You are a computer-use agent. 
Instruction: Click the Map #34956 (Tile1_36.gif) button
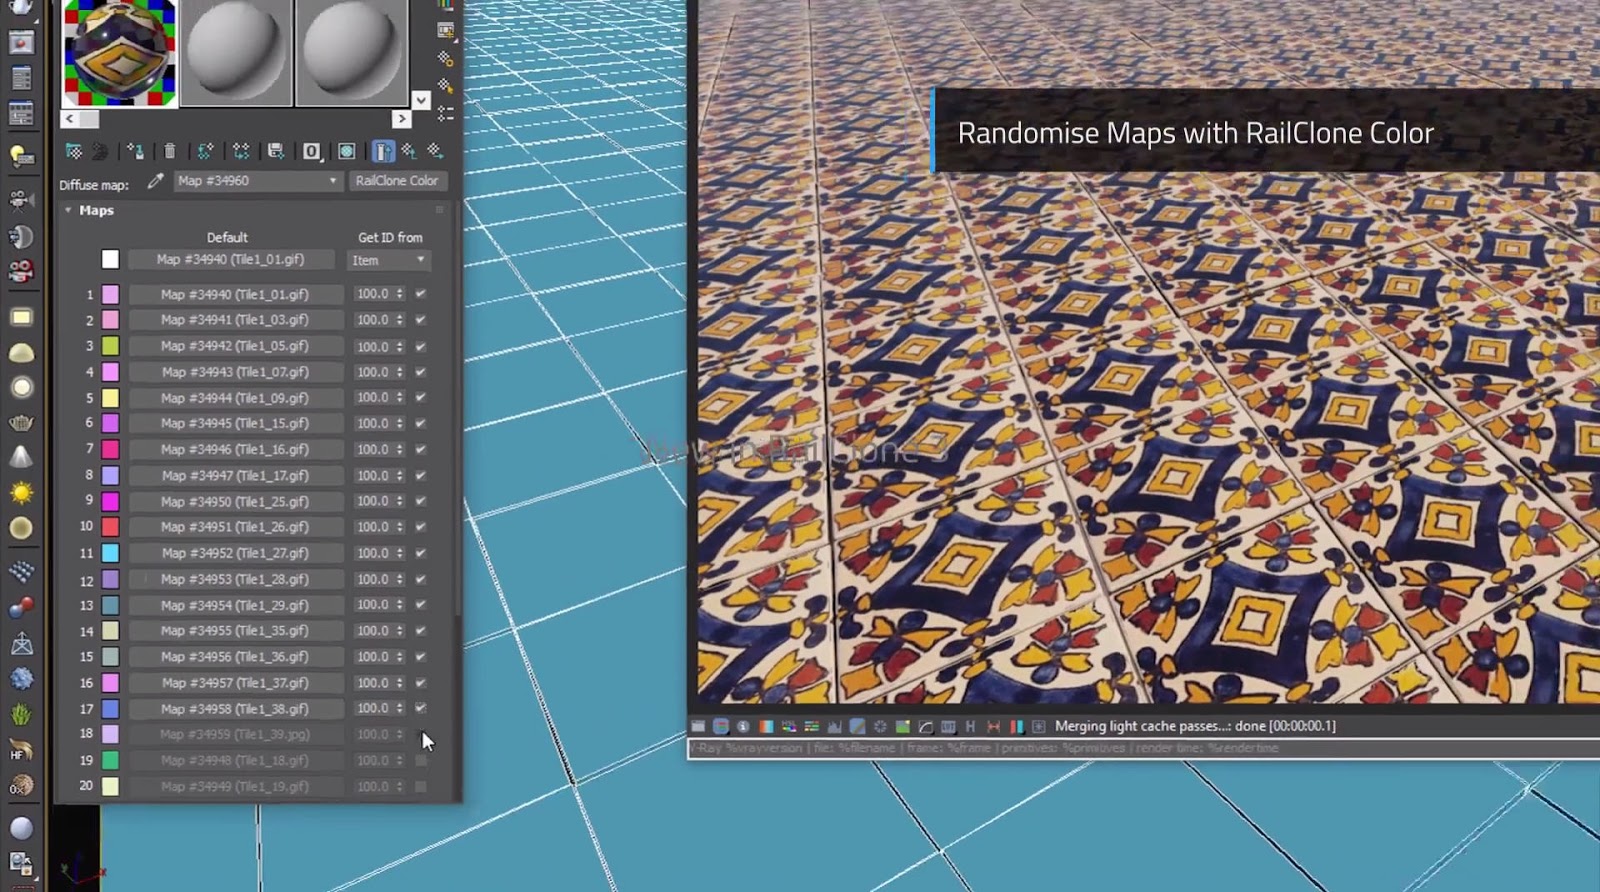click(x=235, y=657)
